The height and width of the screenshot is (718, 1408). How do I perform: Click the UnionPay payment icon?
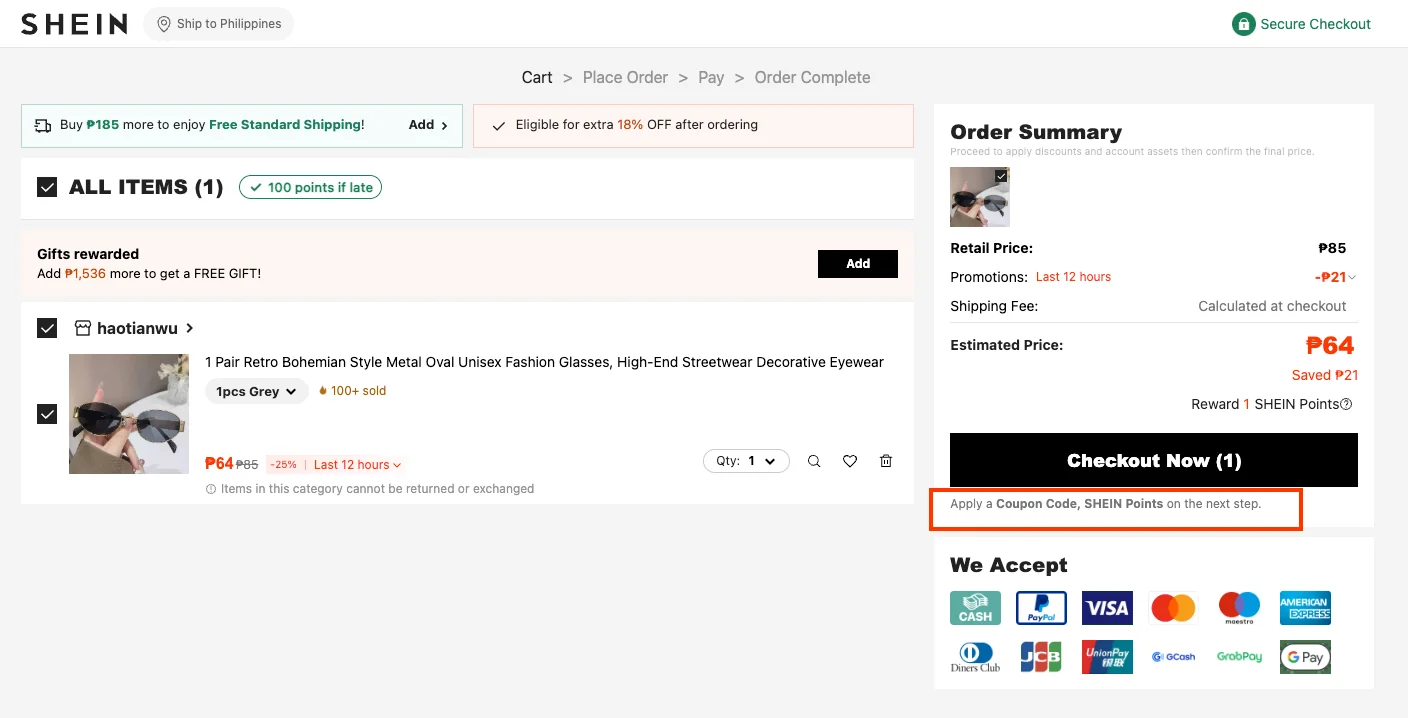click(x=1107, y=657)
